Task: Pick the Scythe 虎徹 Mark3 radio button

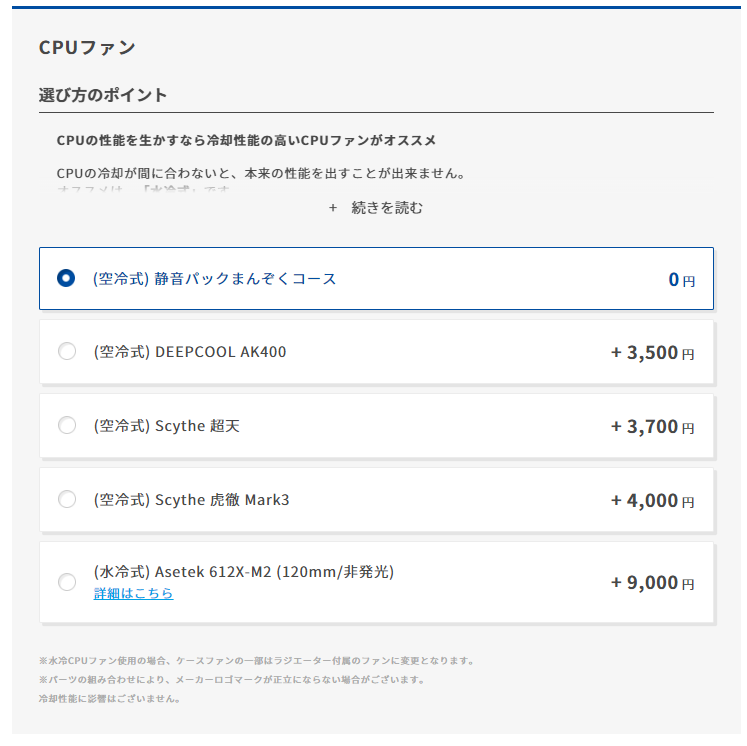Action: (67, 499)
